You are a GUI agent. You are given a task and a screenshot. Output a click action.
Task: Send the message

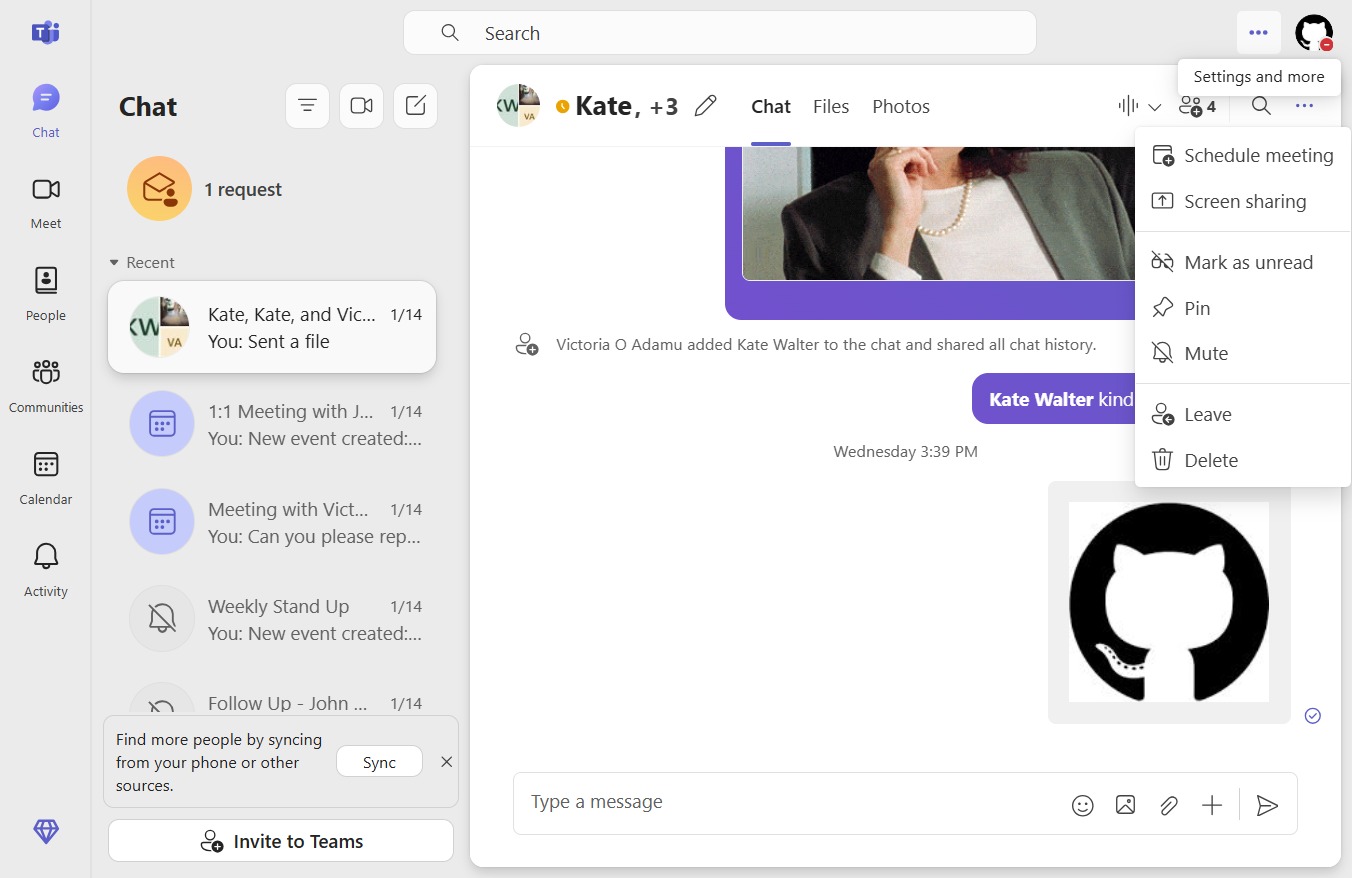pyautogui.click(x=1267, y=805)
